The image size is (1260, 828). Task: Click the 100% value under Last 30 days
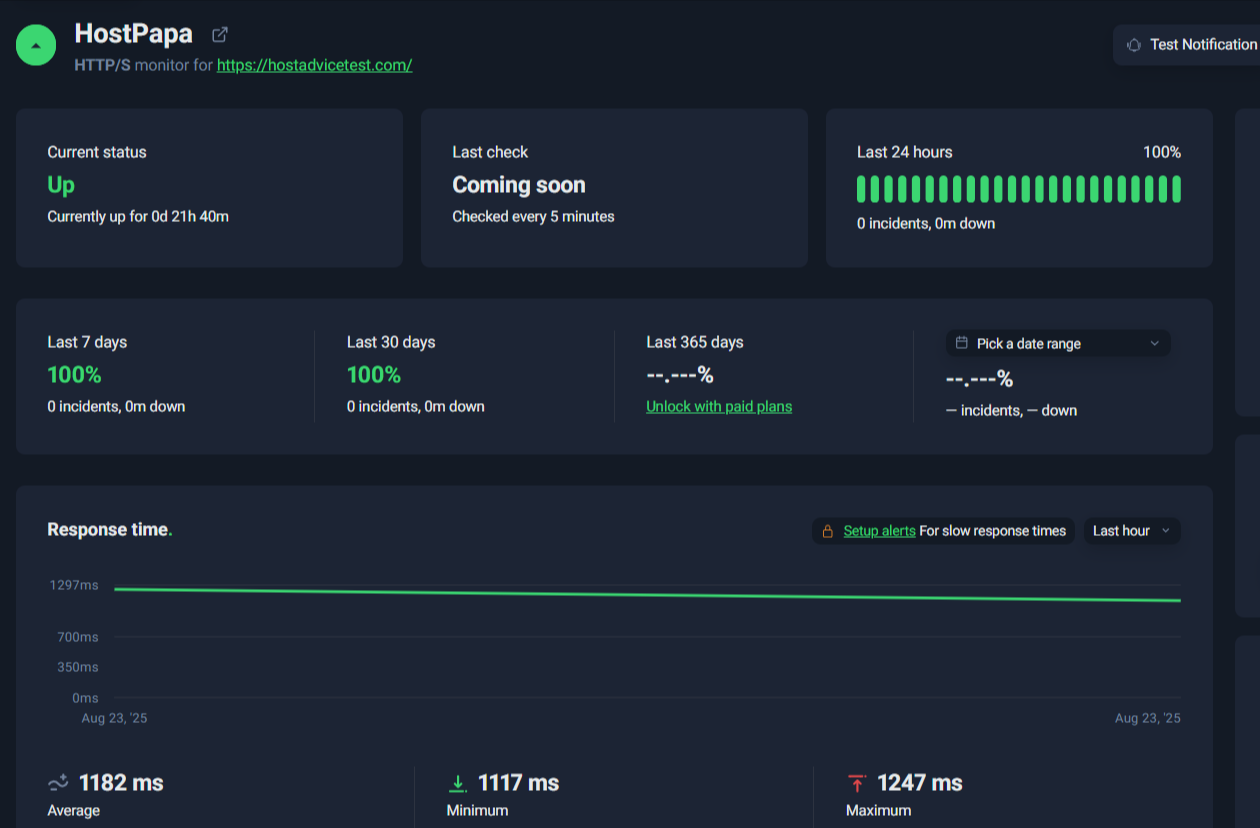point(374,375)
